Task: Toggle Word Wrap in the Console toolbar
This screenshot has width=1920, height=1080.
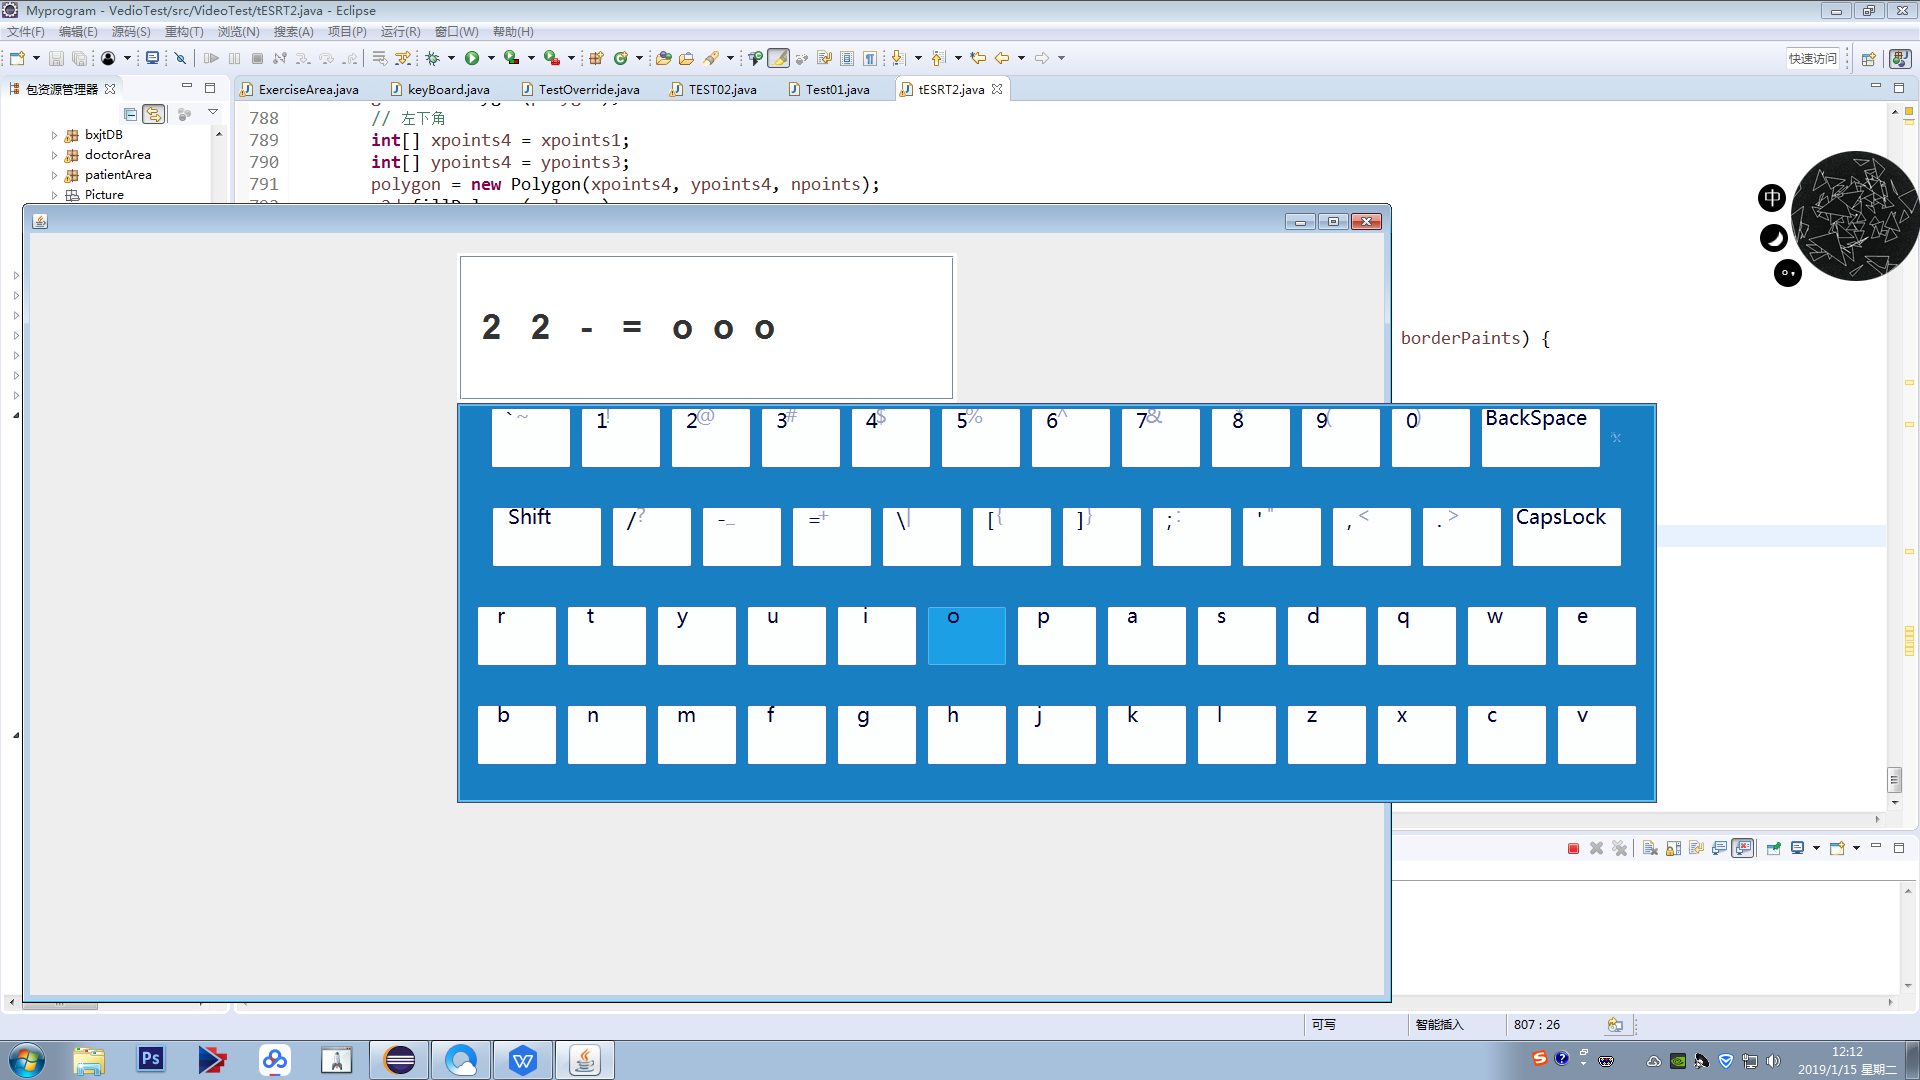Action: tap(1696, 848)
